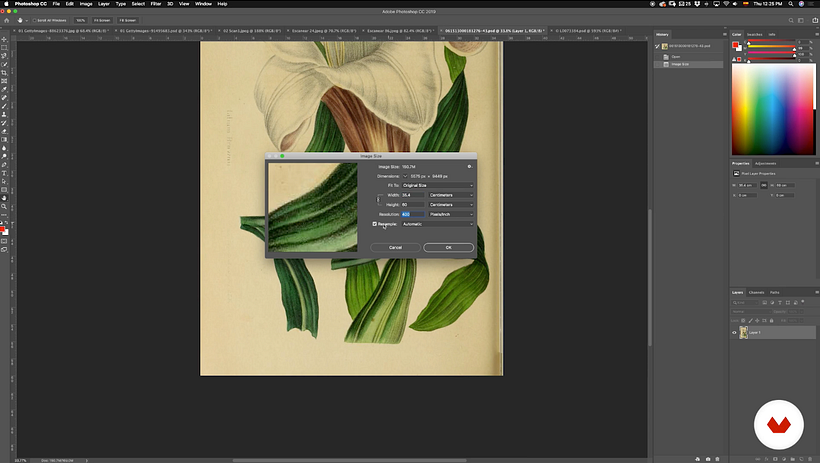
Task: Toggle width-height link in Properties panel
Action: tap(764, 185)
